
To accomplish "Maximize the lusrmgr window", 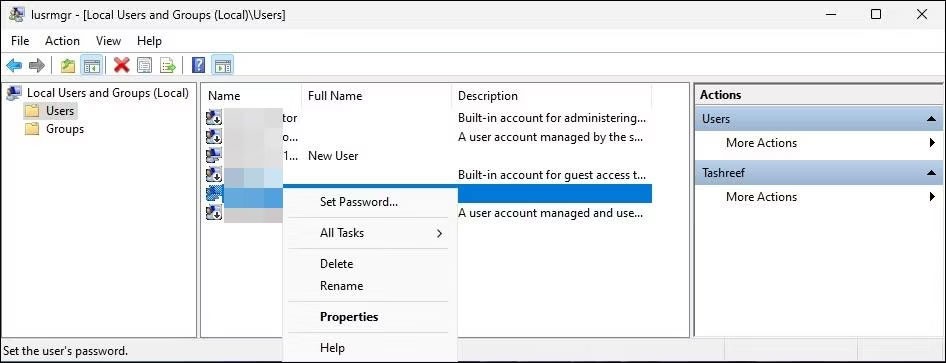I will 876,14.
